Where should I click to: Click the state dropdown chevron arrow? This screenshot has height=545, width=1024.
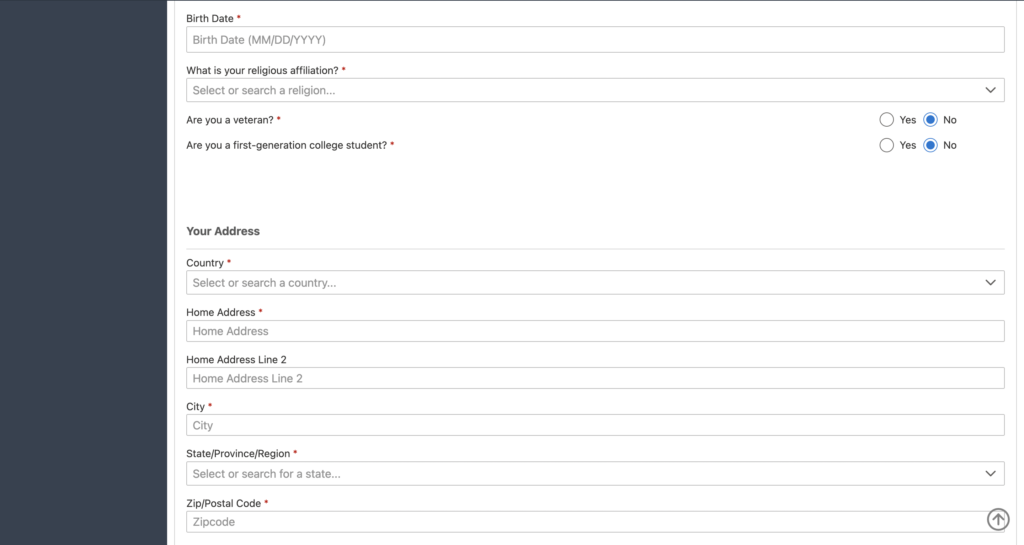[991, 474]
